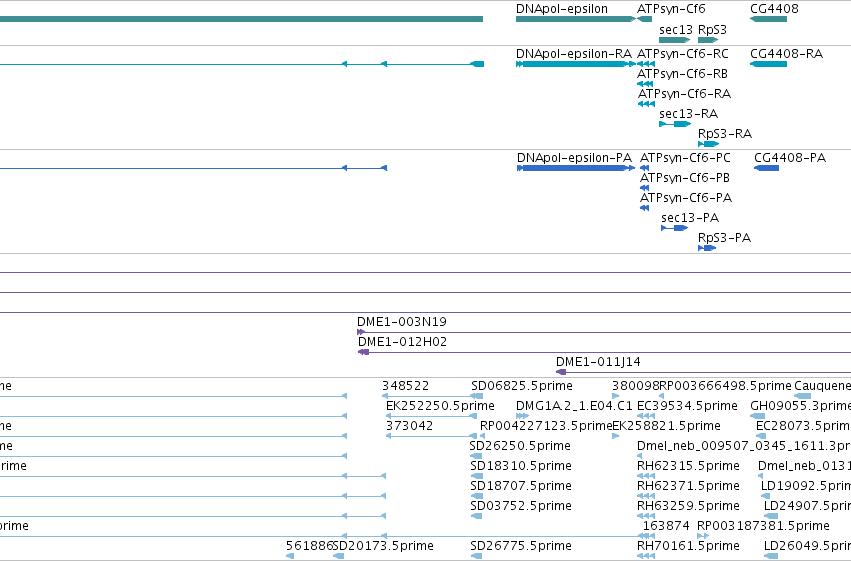
Task: Click EST EC39534.5prime
Action: pos(646,417)
